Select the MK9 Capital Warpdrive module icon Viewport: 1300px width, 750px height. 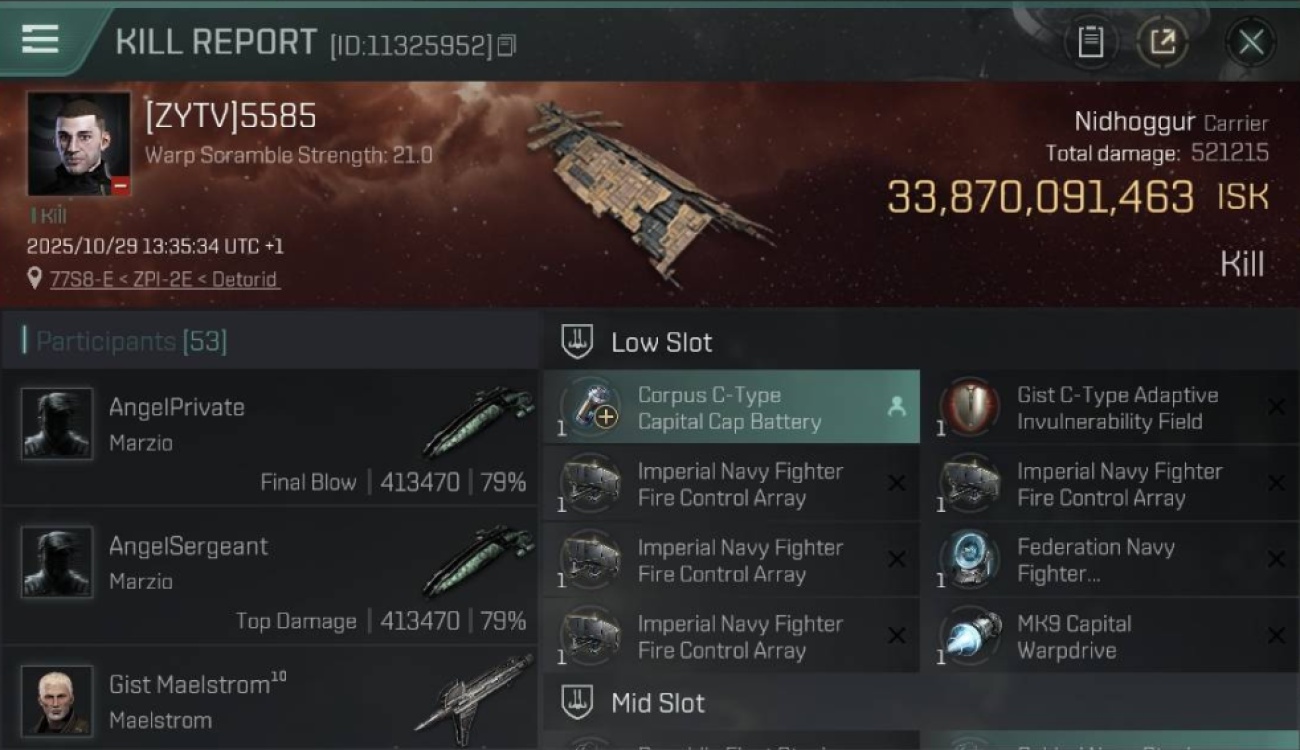[x=969, y=636]
